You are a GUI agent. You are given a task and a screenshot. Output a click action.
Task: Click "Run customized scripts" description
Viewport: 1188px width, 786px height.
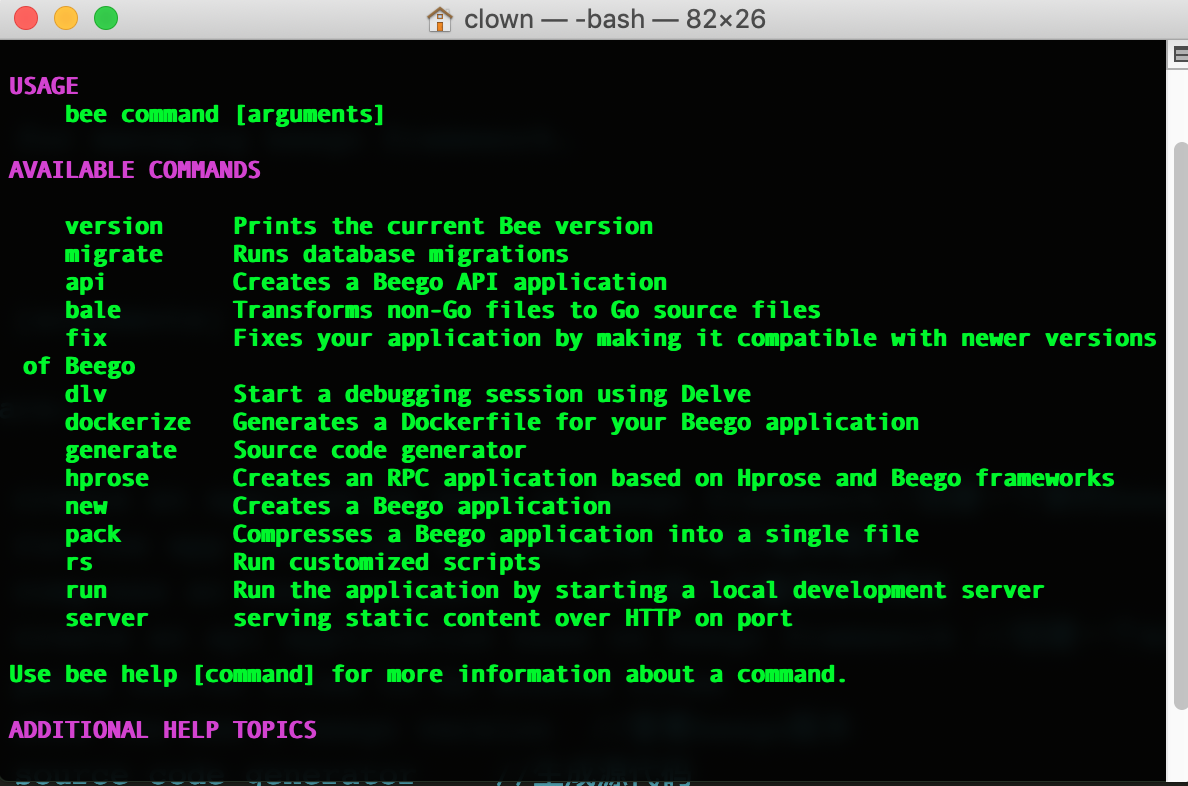coord(387,562)
